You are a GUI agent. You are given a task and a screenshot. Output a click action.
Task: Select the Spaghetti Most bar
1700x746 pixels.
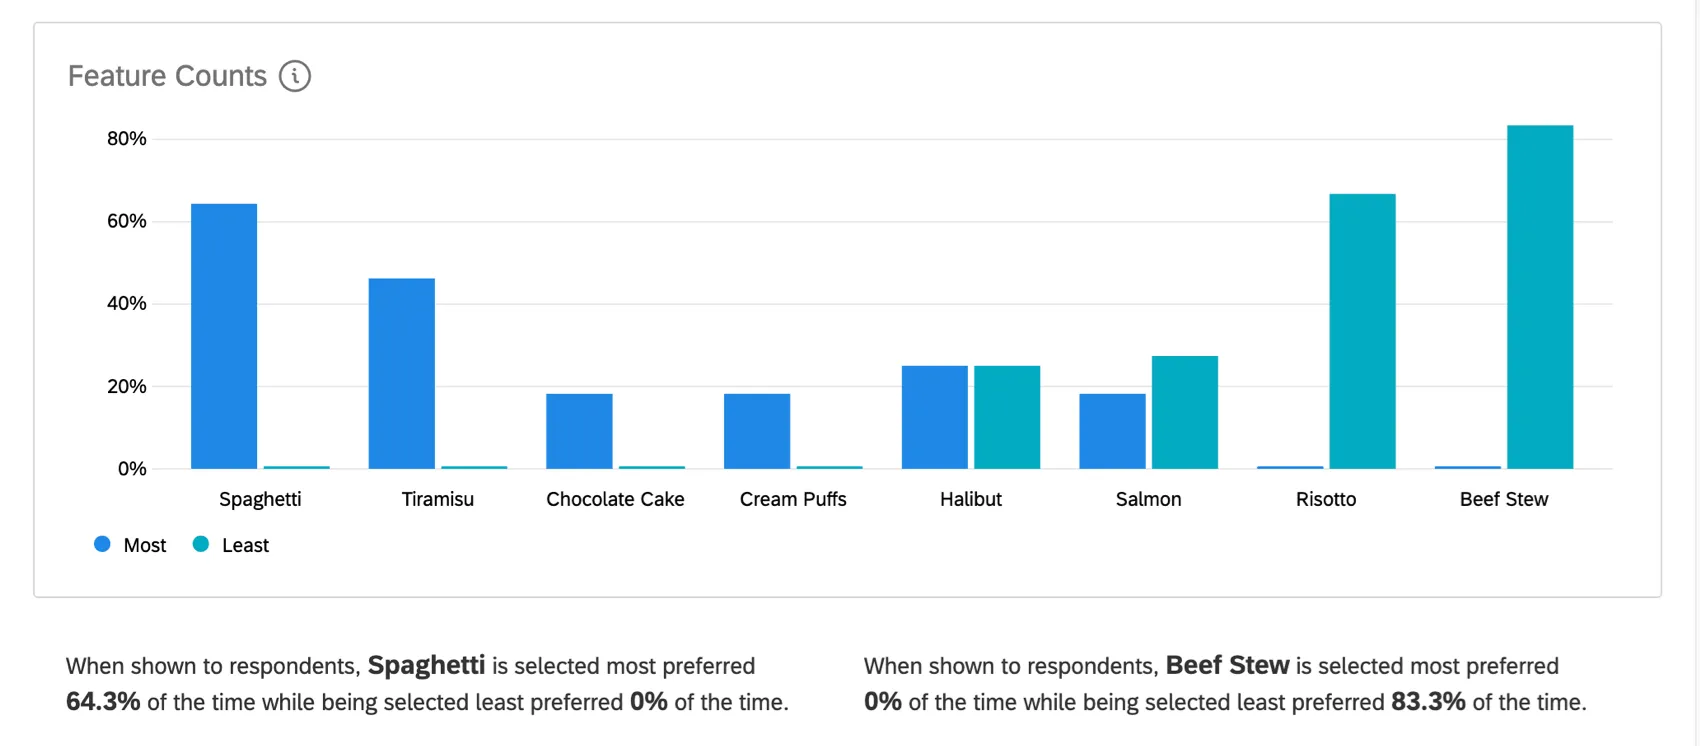(224, 336)
